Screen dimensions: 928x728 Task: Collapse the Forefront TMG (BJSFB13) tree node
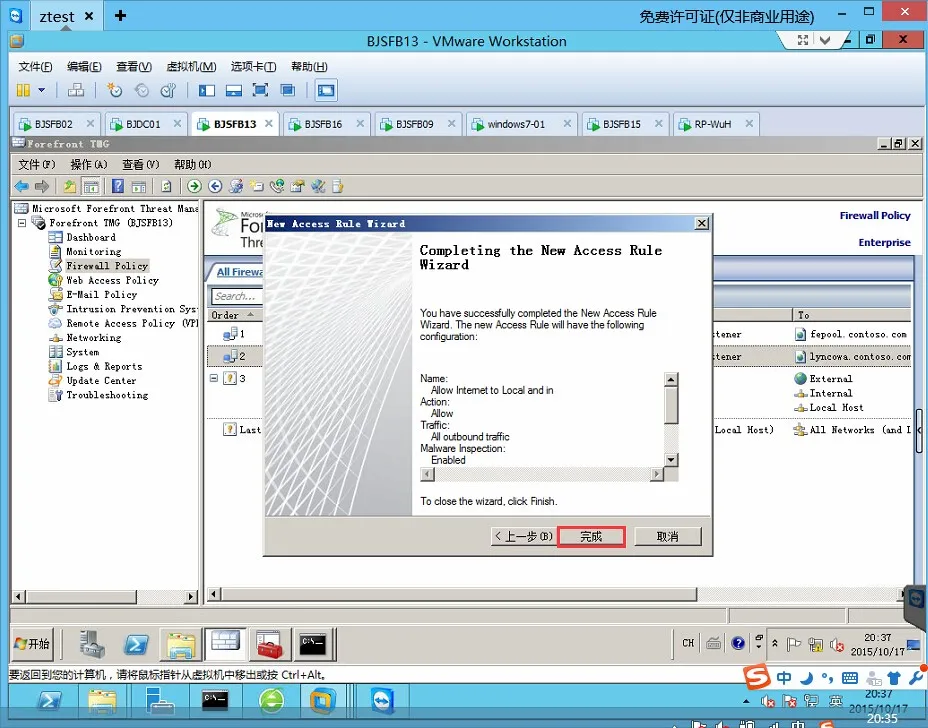22,223
